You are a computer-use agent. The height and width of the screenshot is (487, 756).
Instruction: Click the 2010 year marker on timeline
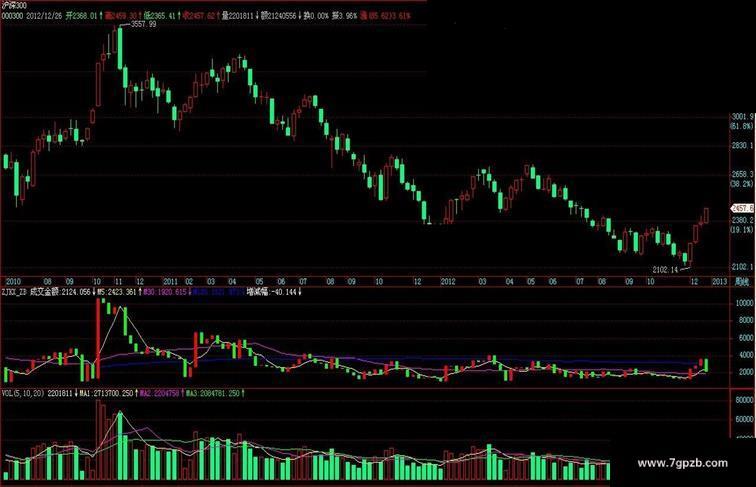click(13, 282)
